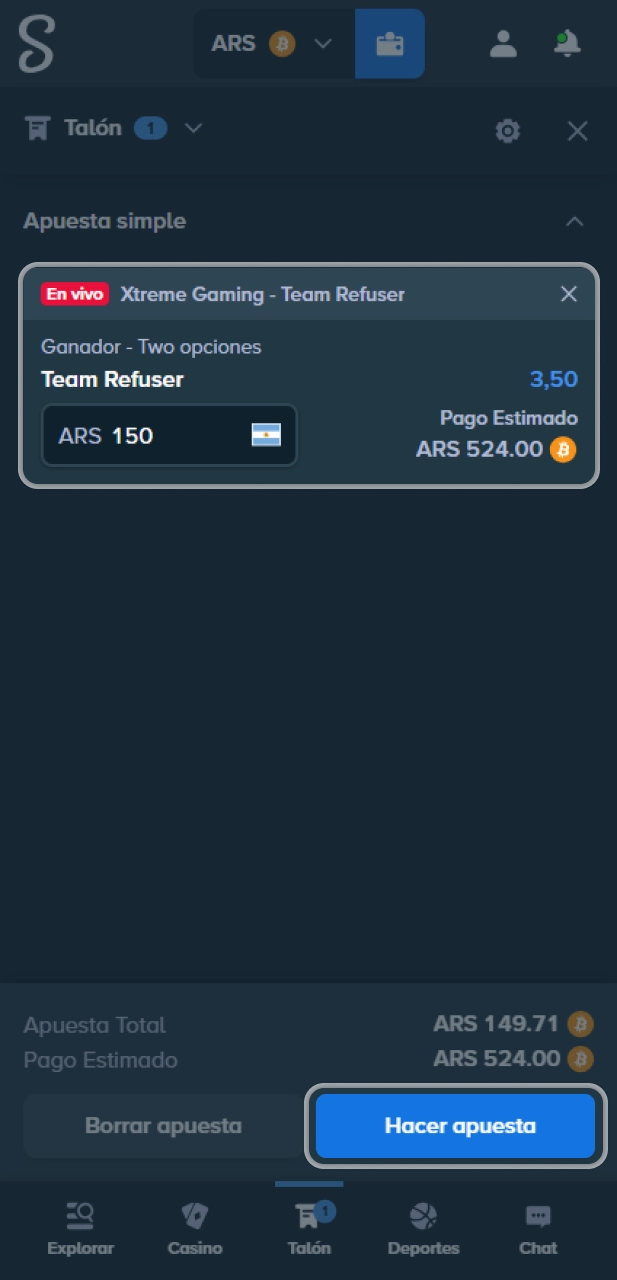Open bet slip settings gear
Viewport: 617px width, 1280px height.
pyautogui.click(x=507, y=130)
